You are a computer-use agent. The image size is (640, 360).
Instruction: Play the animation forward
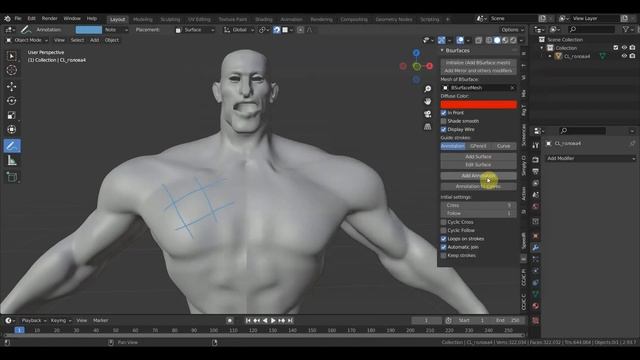click(273, 320)
